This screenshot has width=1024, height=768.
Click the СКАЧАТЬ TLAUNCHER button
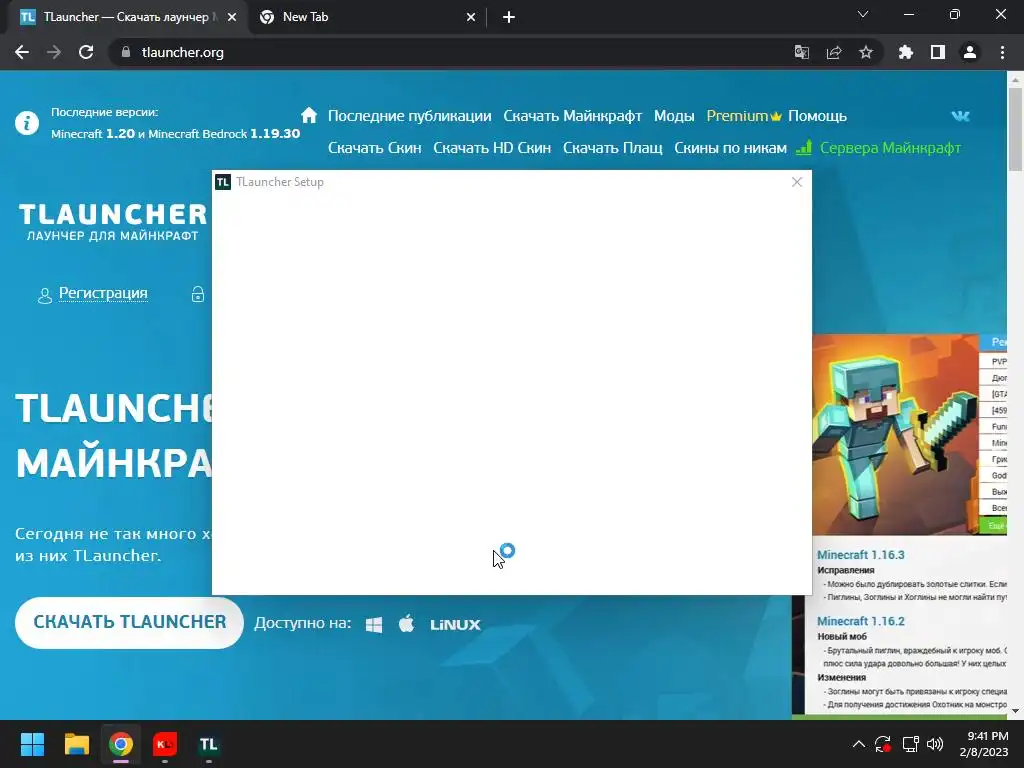129,622
